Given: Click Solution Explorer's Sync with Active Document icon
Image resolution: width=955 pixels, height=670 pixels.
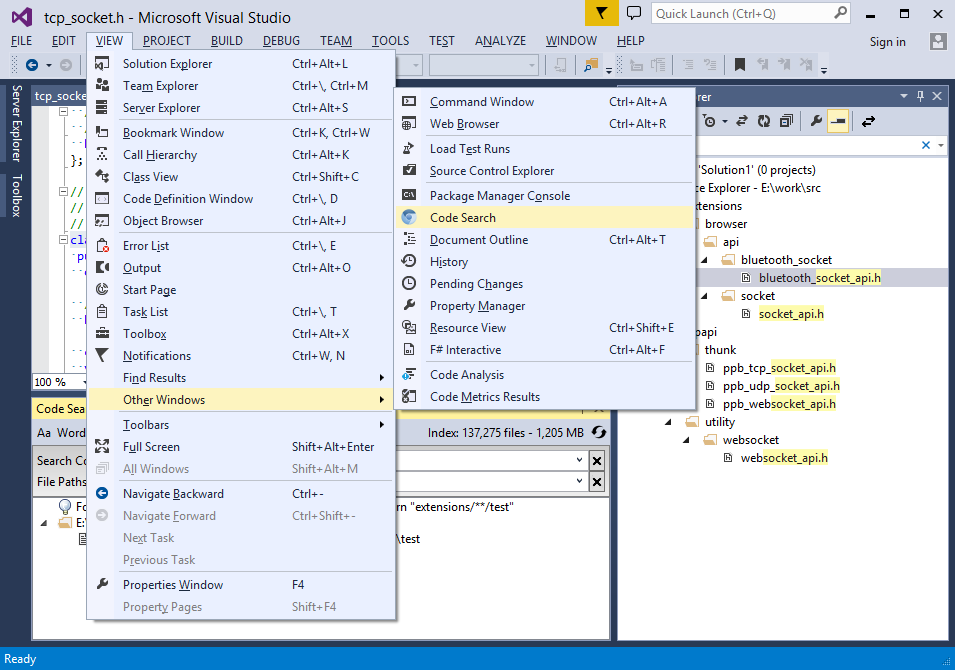Looking at the screenshot, I should pyautogui.click(x=741, y=121).
